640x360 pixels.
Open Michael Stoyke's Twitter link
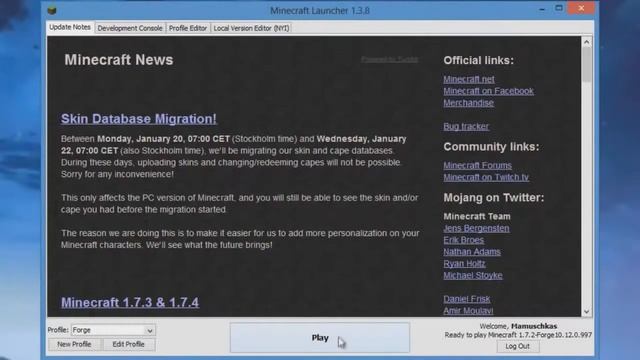pyautogui.click(x=473, y=276)
